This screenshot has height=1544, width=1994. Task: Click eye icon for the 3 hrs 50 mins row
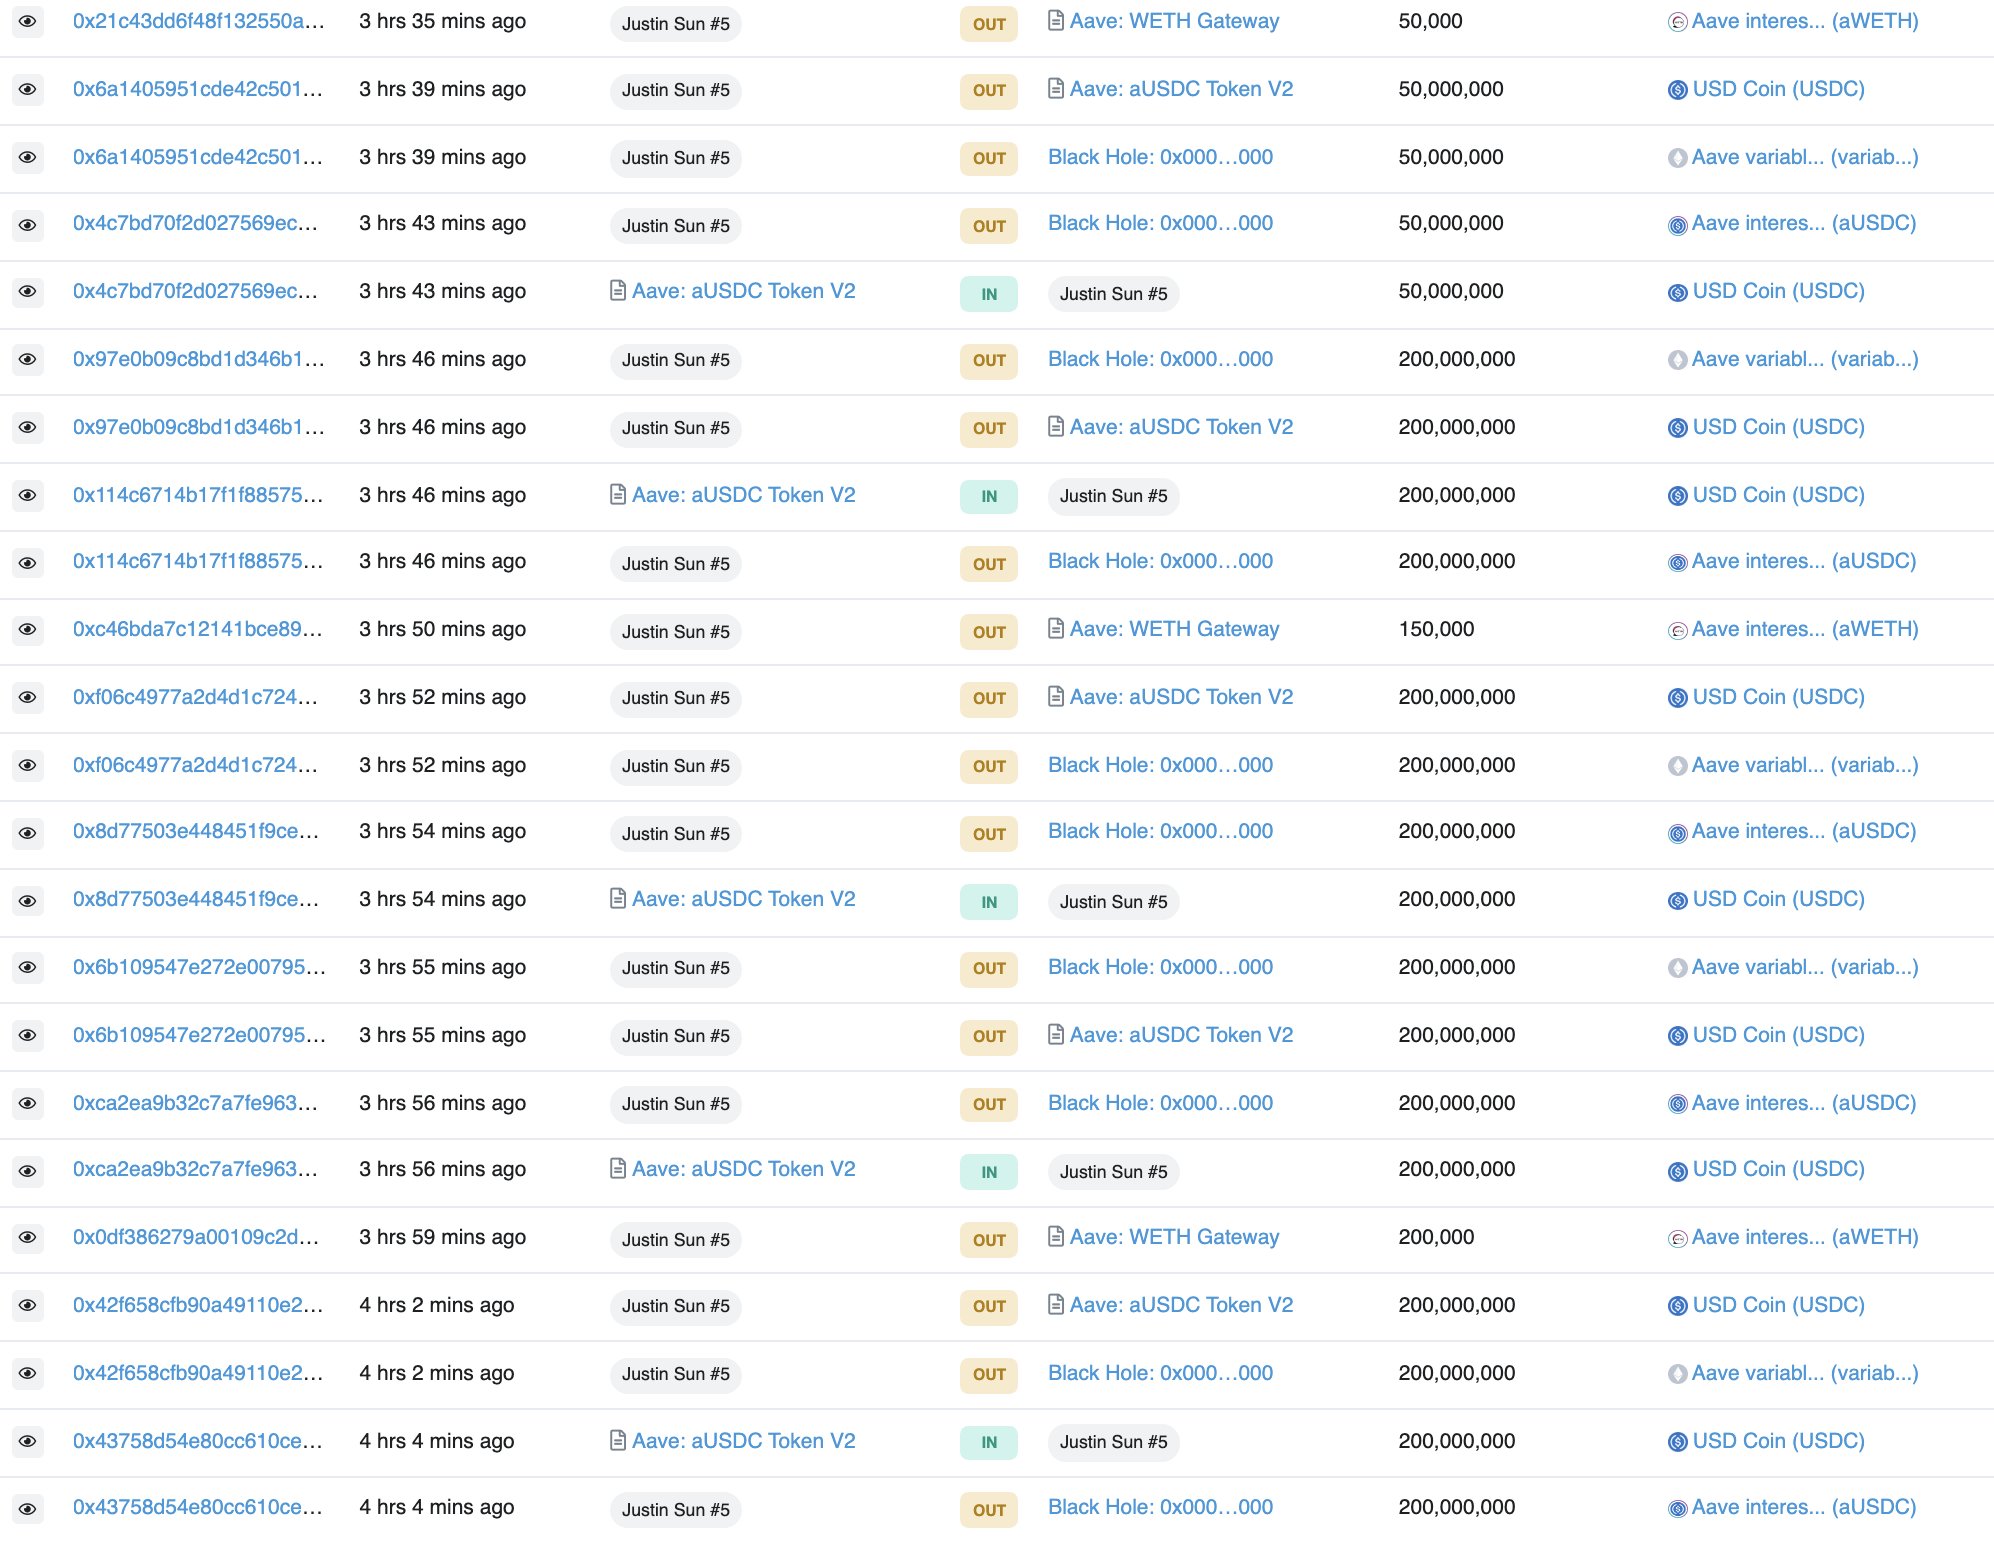coord(28,630)
